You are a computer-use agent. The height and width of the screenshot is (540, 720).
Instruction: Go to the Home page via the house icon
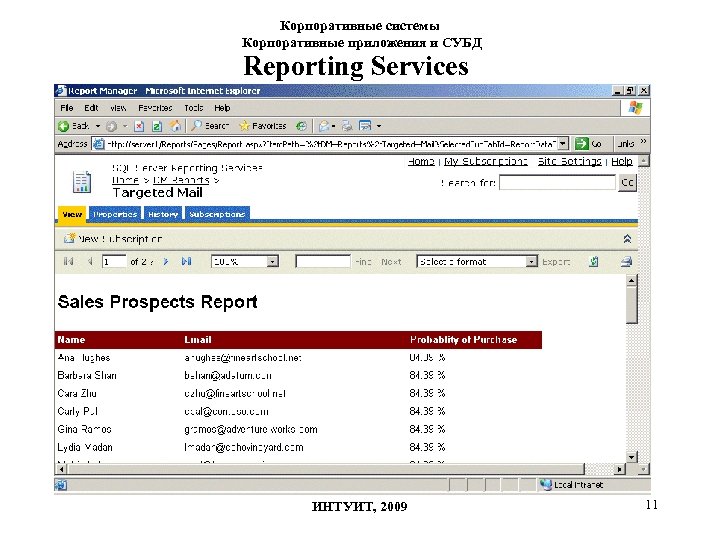click(x=175, y=126)
